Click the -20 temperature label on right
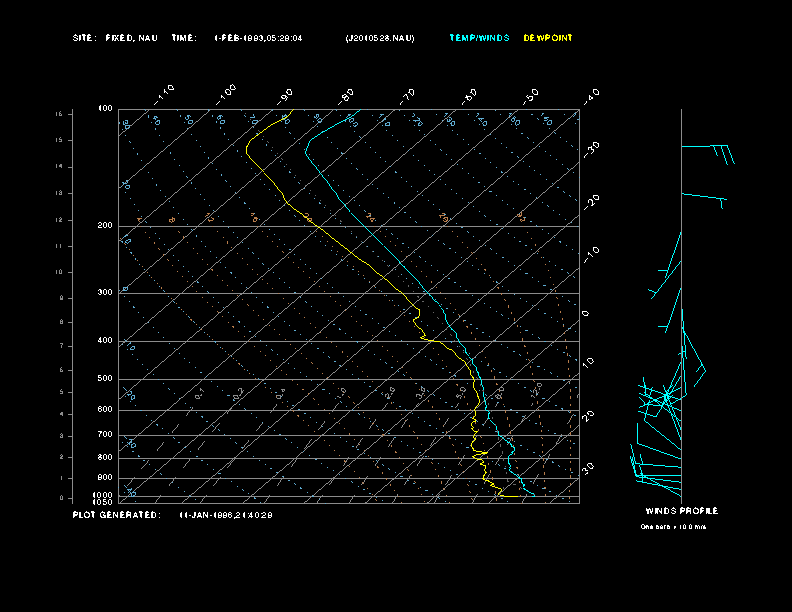The height and width of the screenshot is (612, 792). (591, 201)
